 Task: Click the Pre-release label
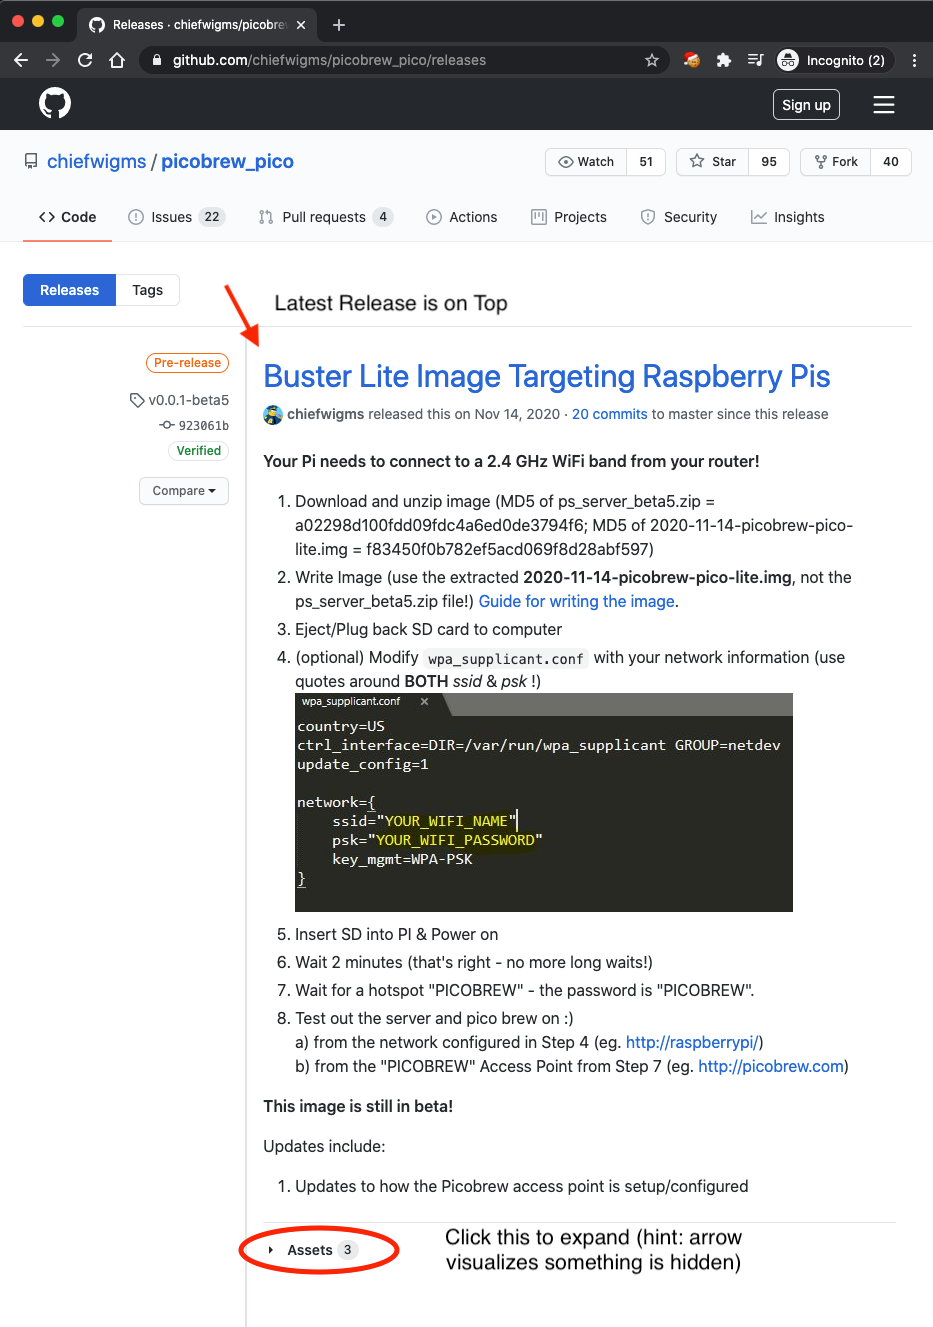click(187, 363)
